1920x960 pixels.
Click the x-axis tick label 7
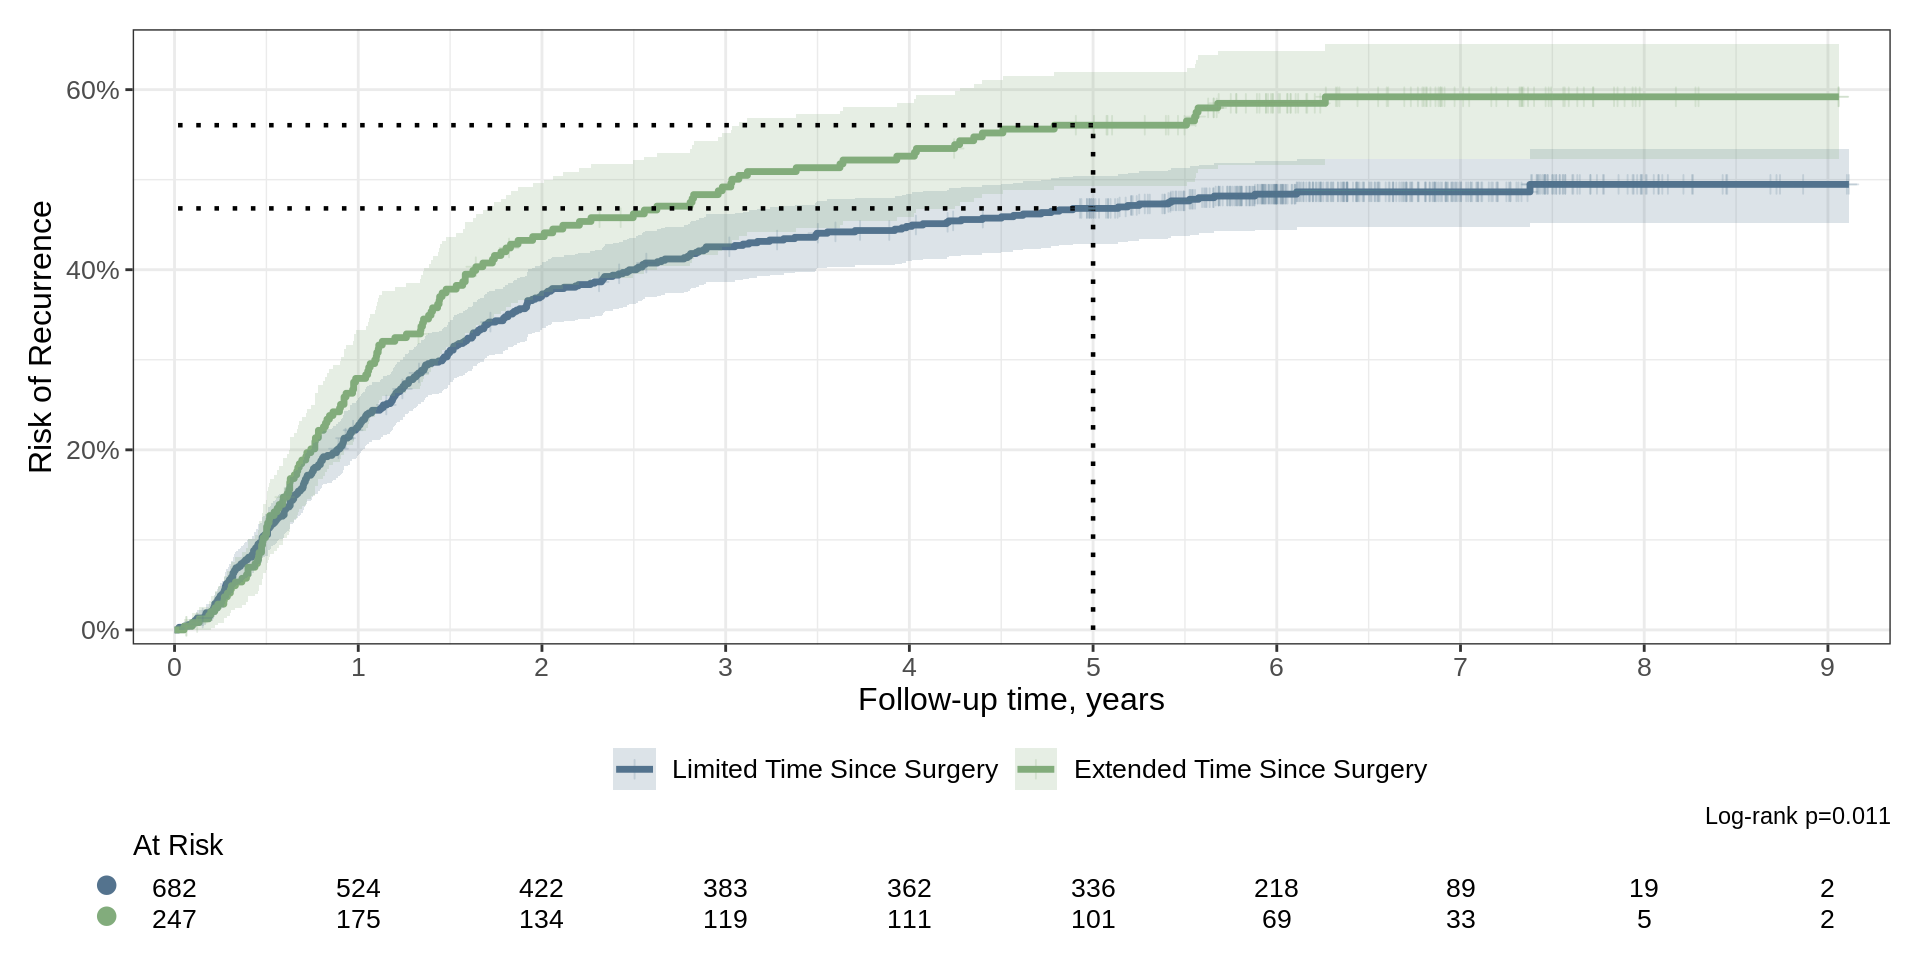[x=1460, y=667]
